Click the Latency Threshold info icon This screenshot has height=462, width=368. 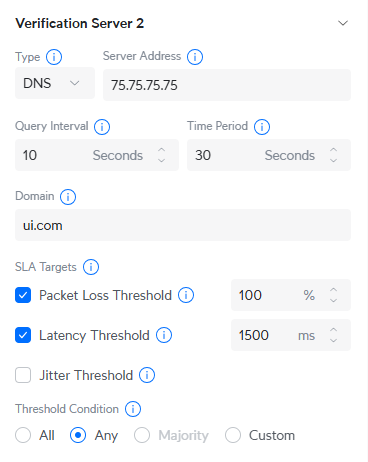pos(164,335)
